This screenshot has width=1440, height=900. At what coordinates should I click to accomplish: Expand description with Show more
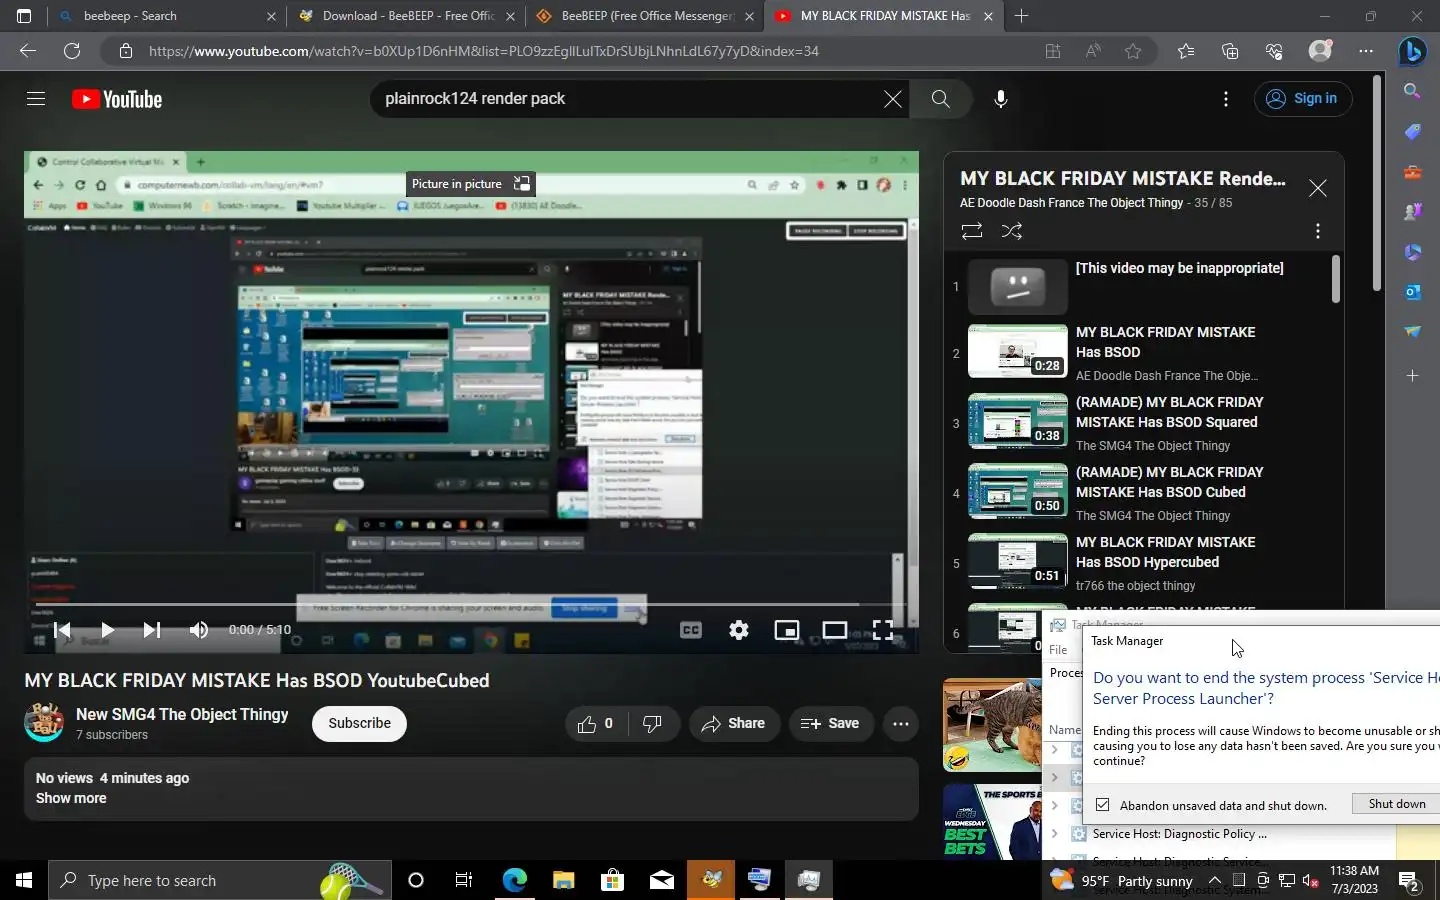[71, 798]
